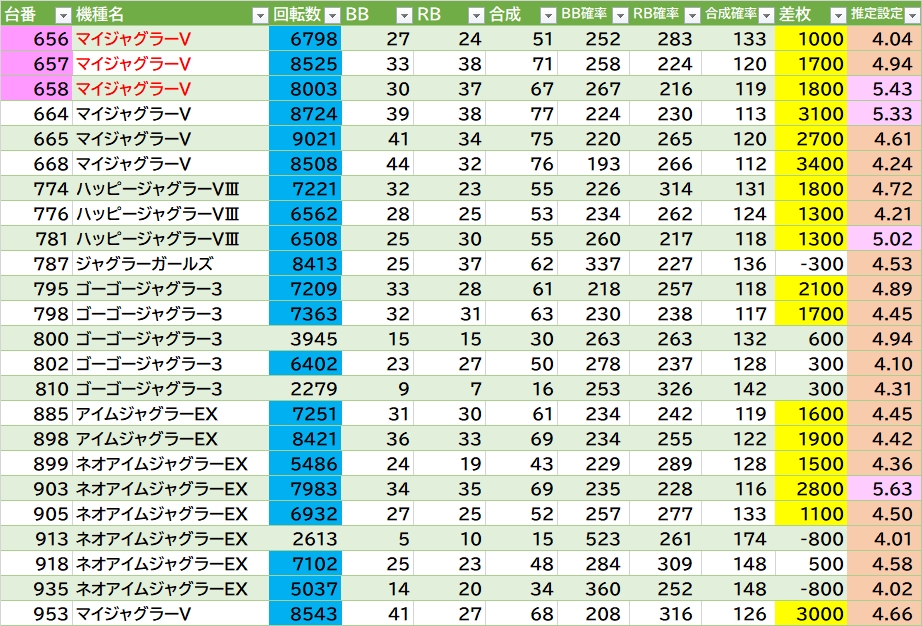Screen dimensions: 922x626
Task: Select the 差枚 cell showing -300
Action: click(x=810, y=264)
